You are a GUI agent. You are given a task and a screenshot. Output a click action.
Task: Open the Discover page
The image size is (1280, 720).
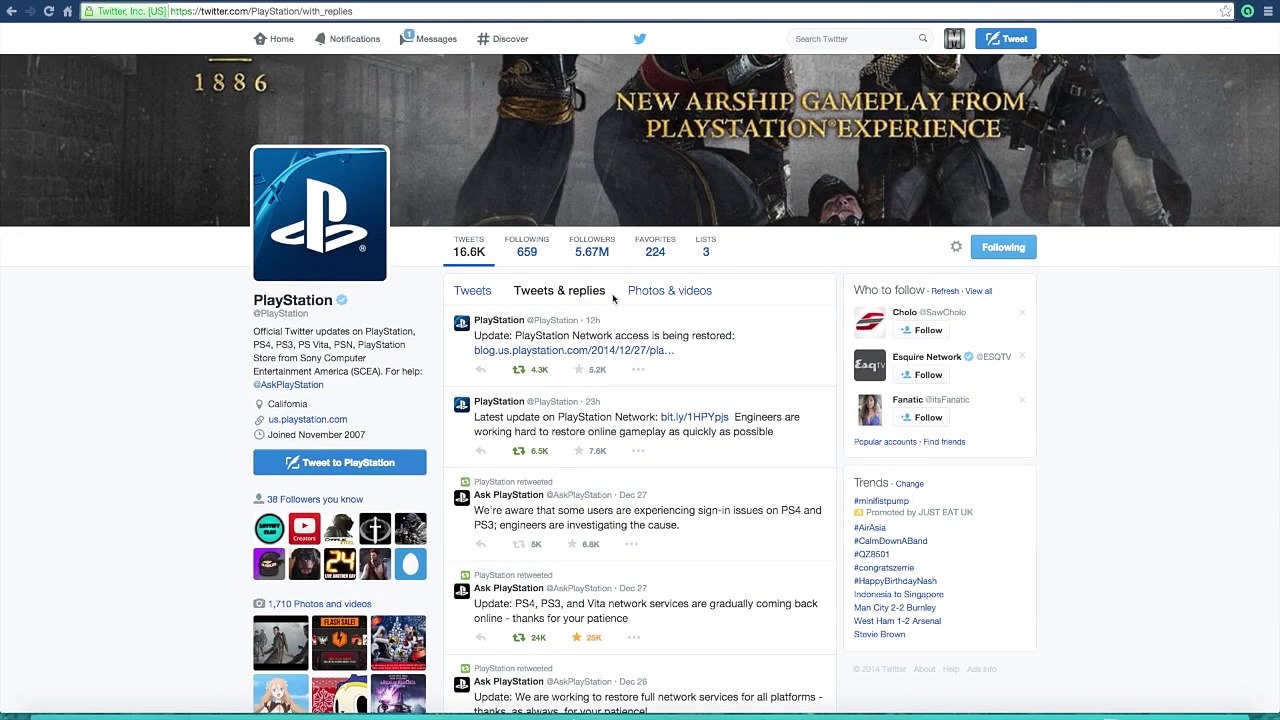[x=503, y=39]
